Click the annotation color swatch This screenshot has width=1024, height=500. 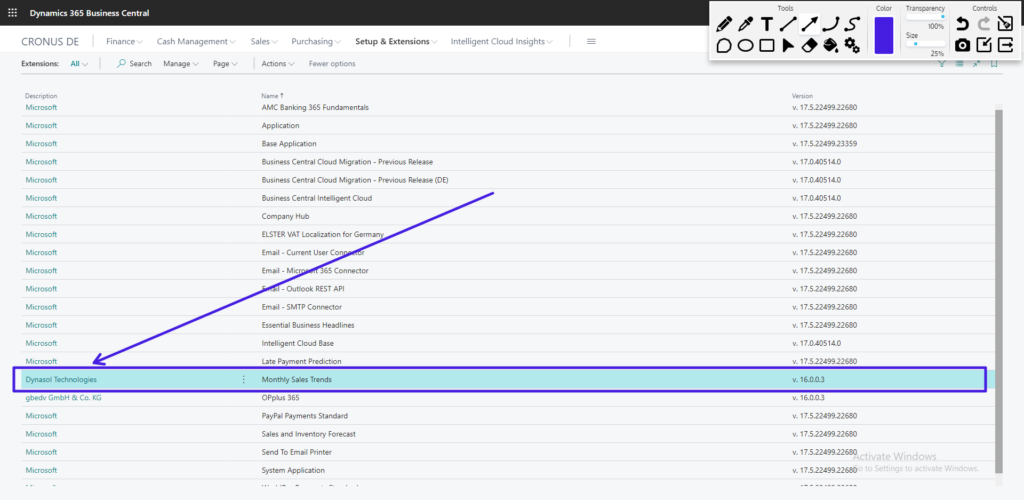883,36
